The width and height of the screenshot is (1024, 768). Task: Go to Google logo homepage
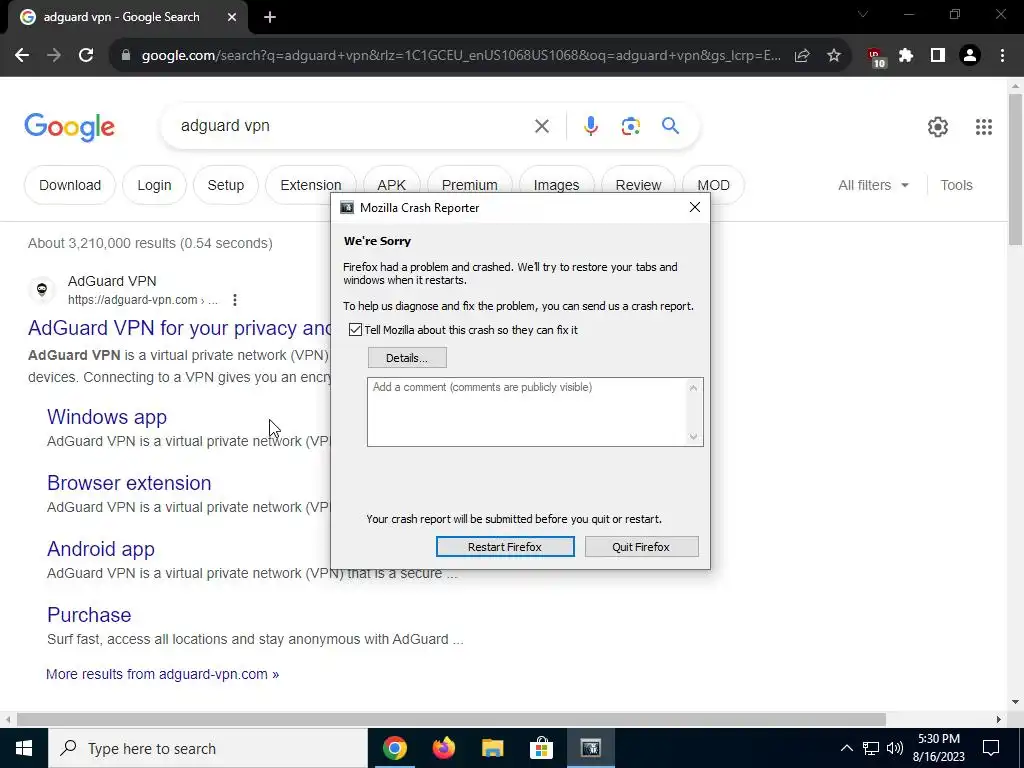69,127
